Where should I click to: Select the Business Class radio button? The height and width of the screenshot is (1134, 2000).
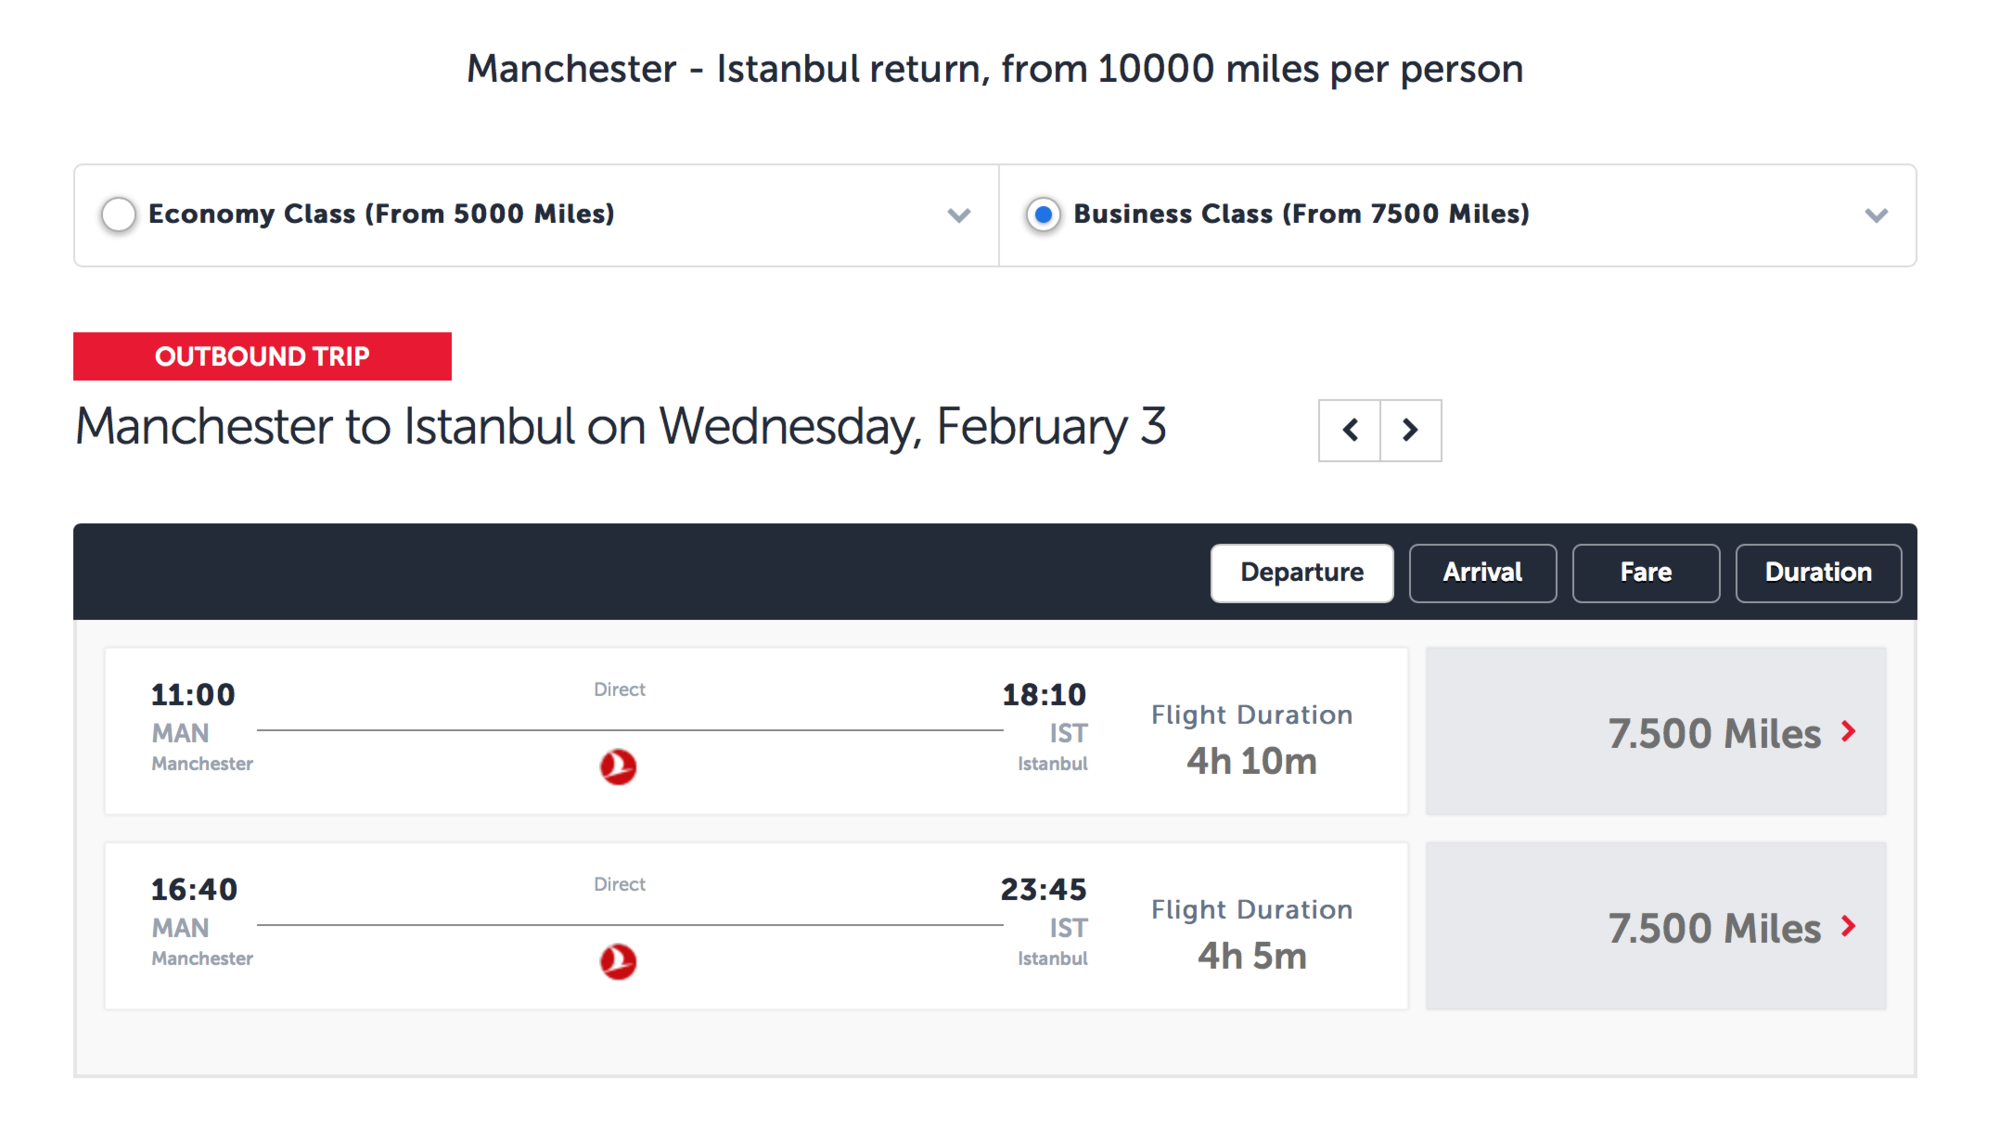click(1043, 214)
